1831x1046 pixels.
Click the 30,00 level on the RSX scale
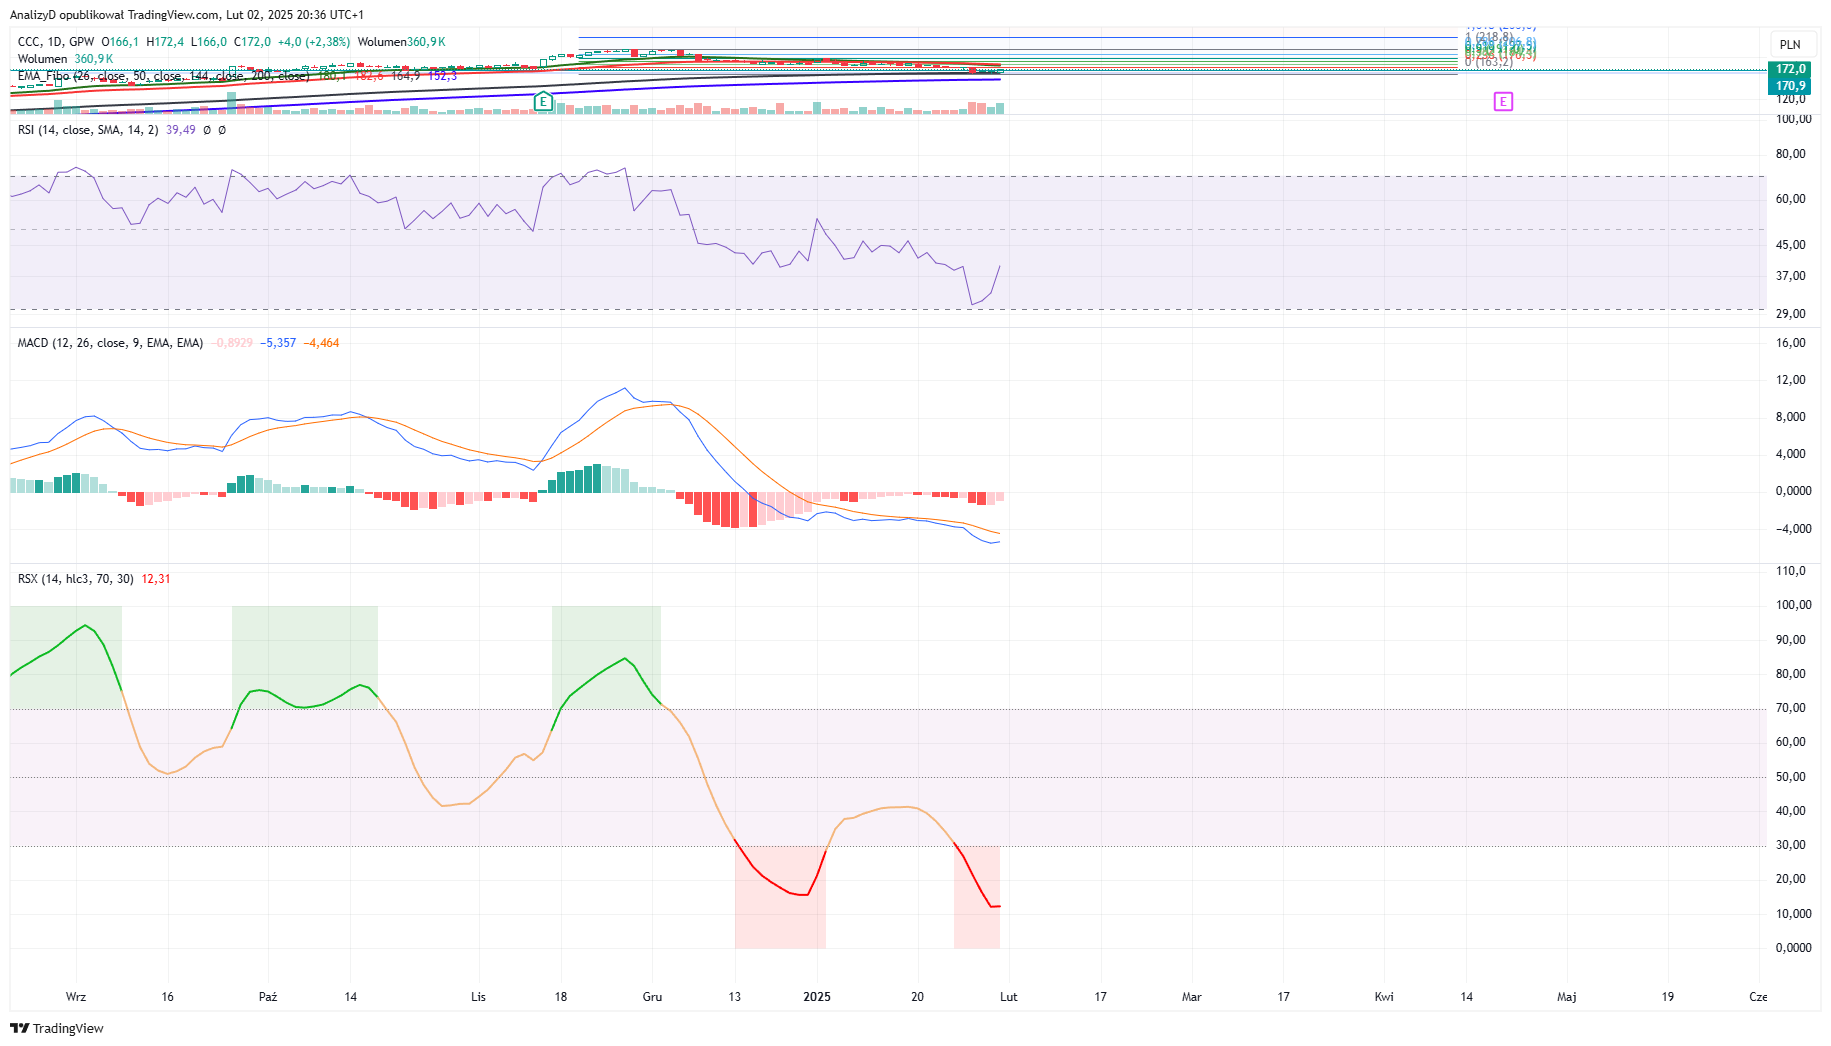[1790, 845]
